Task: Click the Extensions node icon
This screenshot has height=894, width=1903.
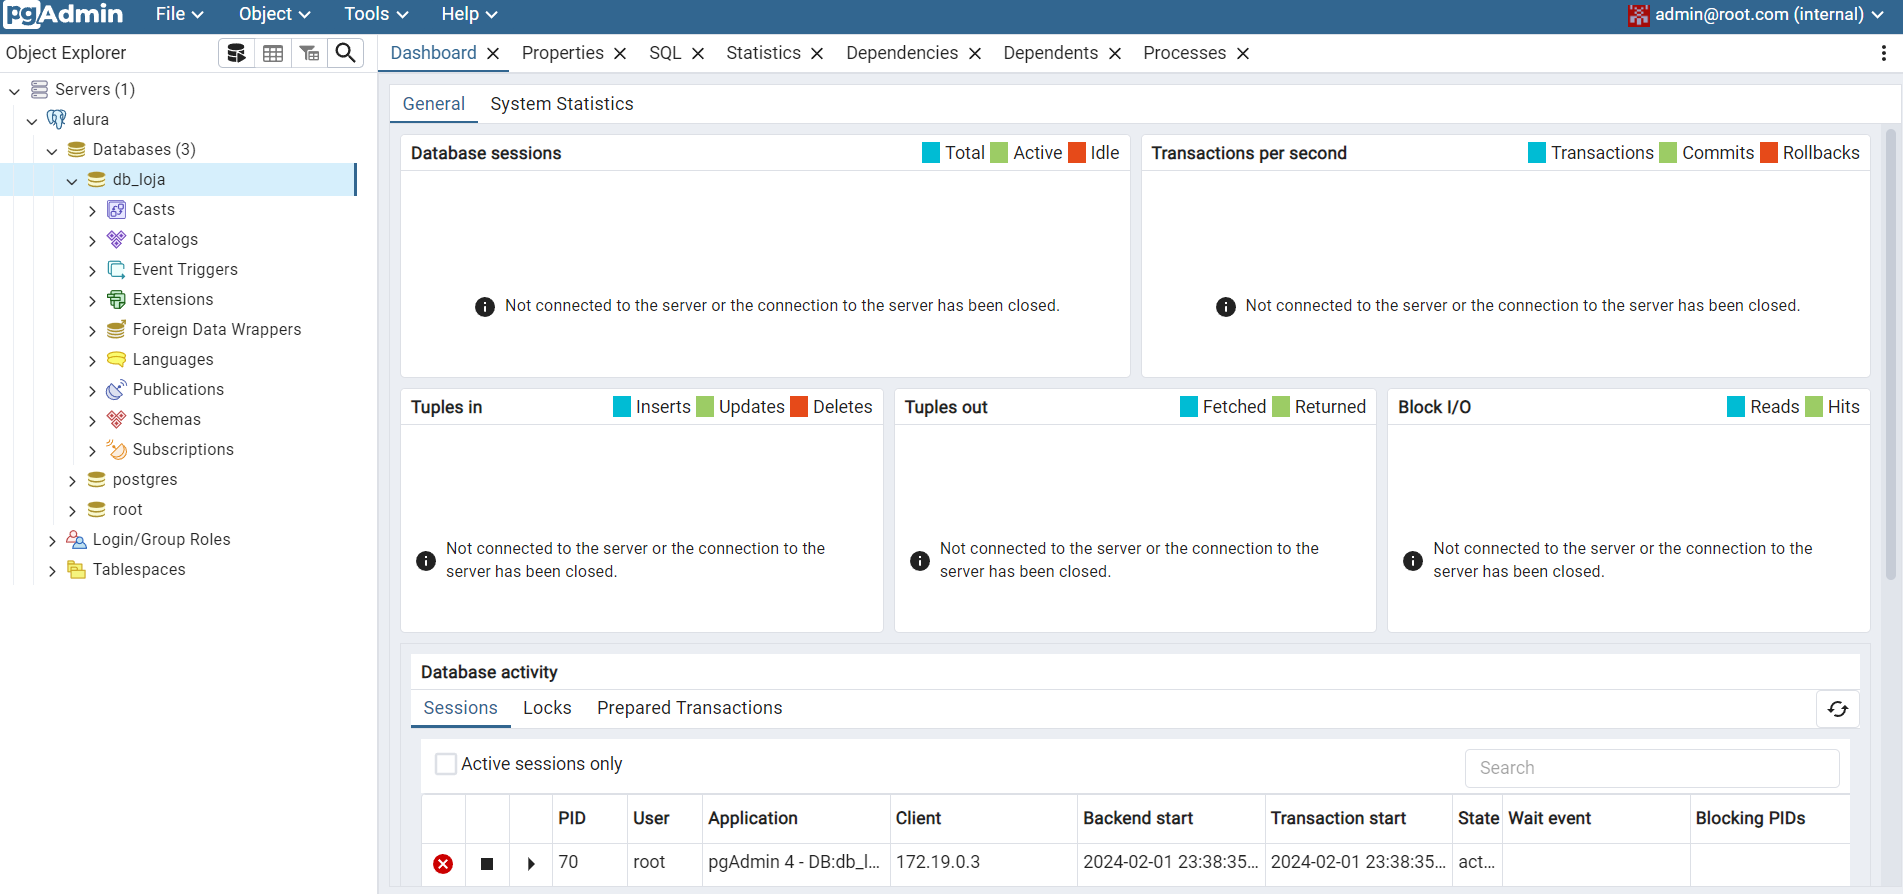Action: (116, 300)
